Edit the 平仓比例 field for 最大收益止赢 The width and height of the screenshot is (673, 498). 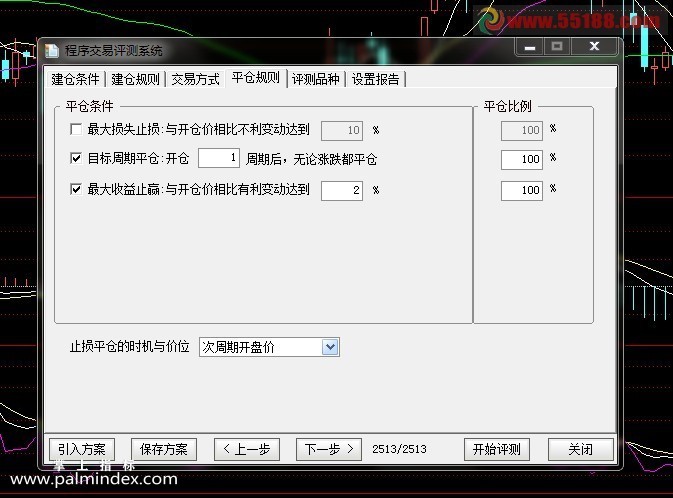(x=522, y=191)
